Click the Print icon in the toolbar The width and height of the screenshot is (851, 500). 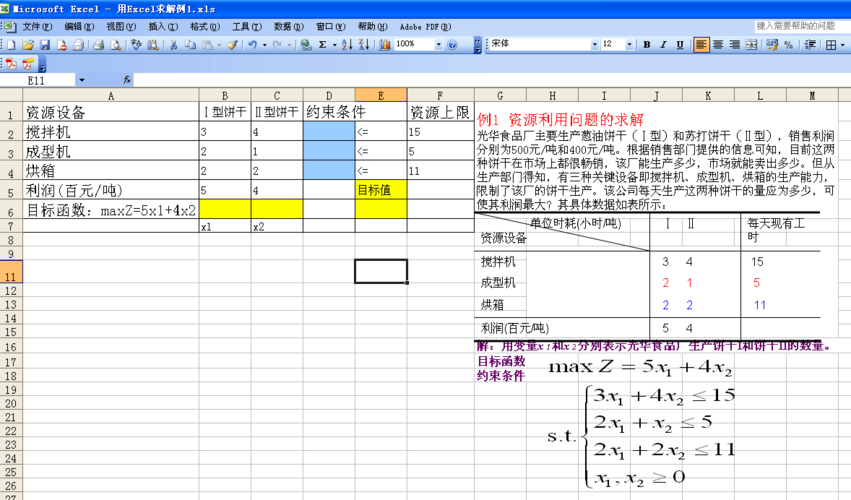98,45
